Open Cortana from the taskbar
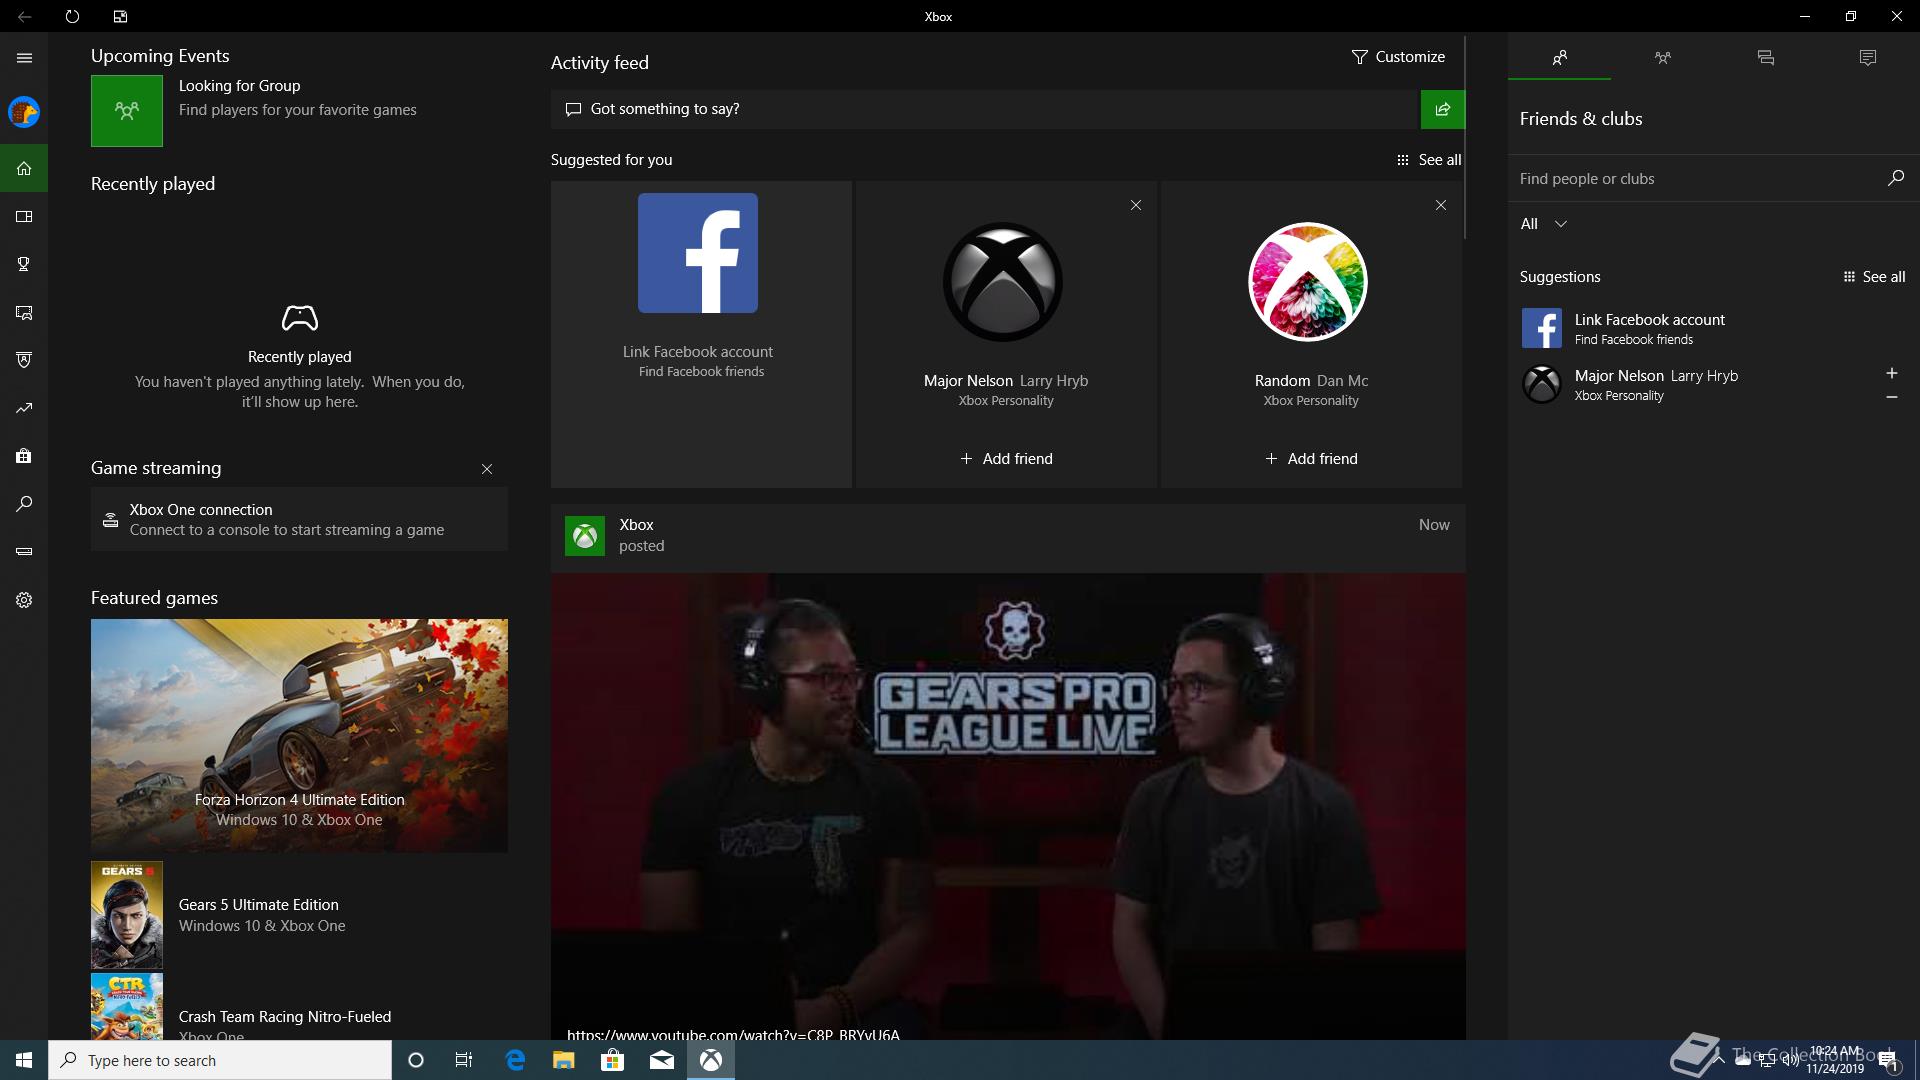Image resolution: width=1920 pixels, height=1080 pixels. pos(416,1060)
